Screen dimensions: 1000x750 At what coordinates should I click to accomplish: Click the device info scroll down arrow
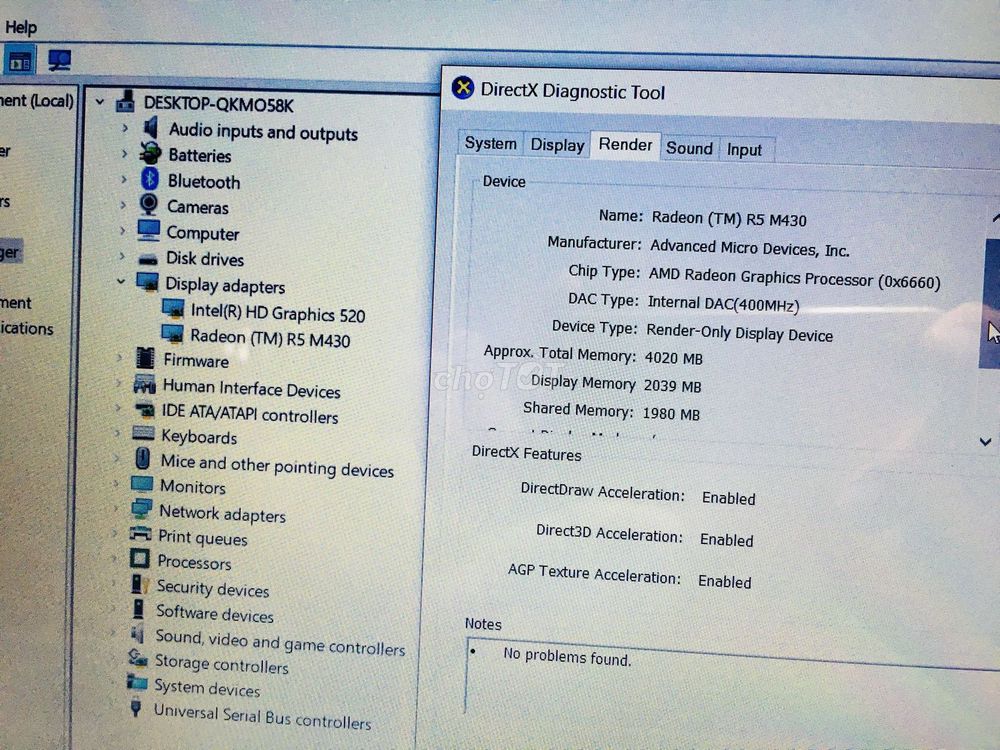pyautogui.click(x=985, y=441)
